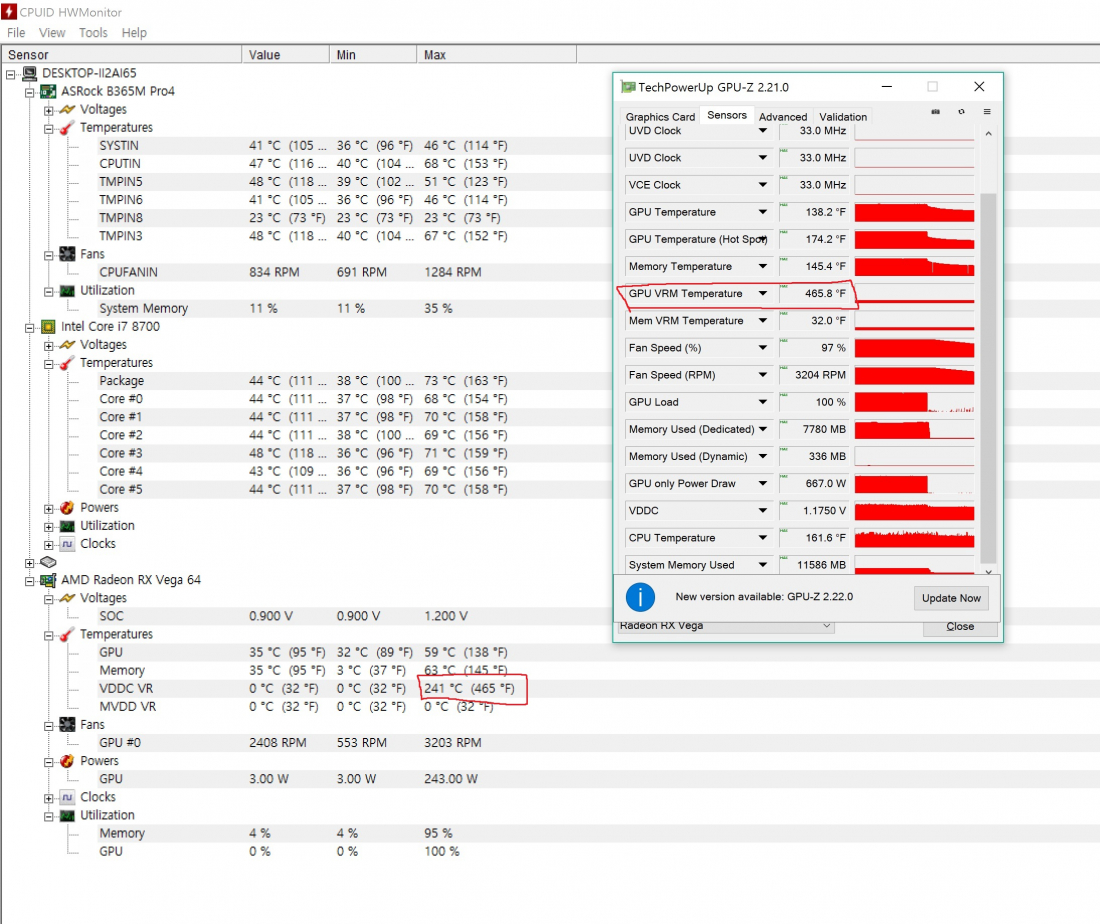Image resolution: width=1100 pixels, height=924 pixels.
Task: Click the Voltages icon under Radeon RX Vega
Action: coord(67,598)
